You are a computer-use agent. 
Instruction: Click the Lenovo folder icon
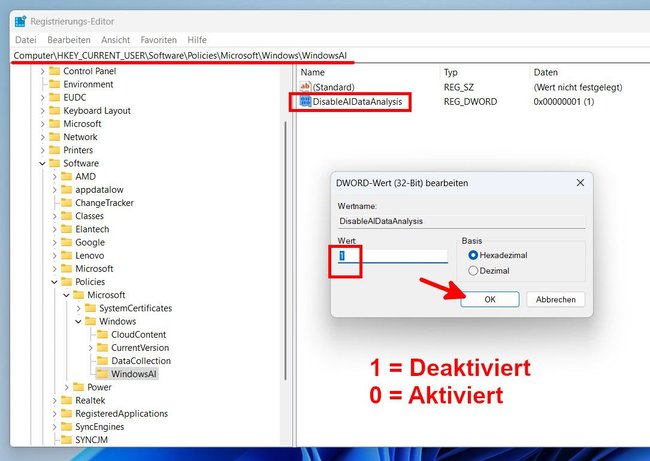pyautogui.click(x=66, y=255)
